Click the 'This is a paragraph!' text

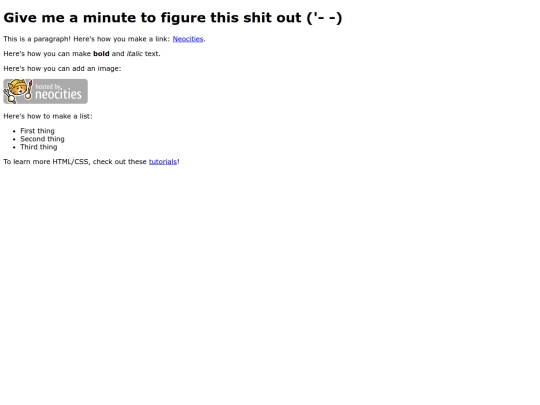pyautogui.click(x=37, y=39)
